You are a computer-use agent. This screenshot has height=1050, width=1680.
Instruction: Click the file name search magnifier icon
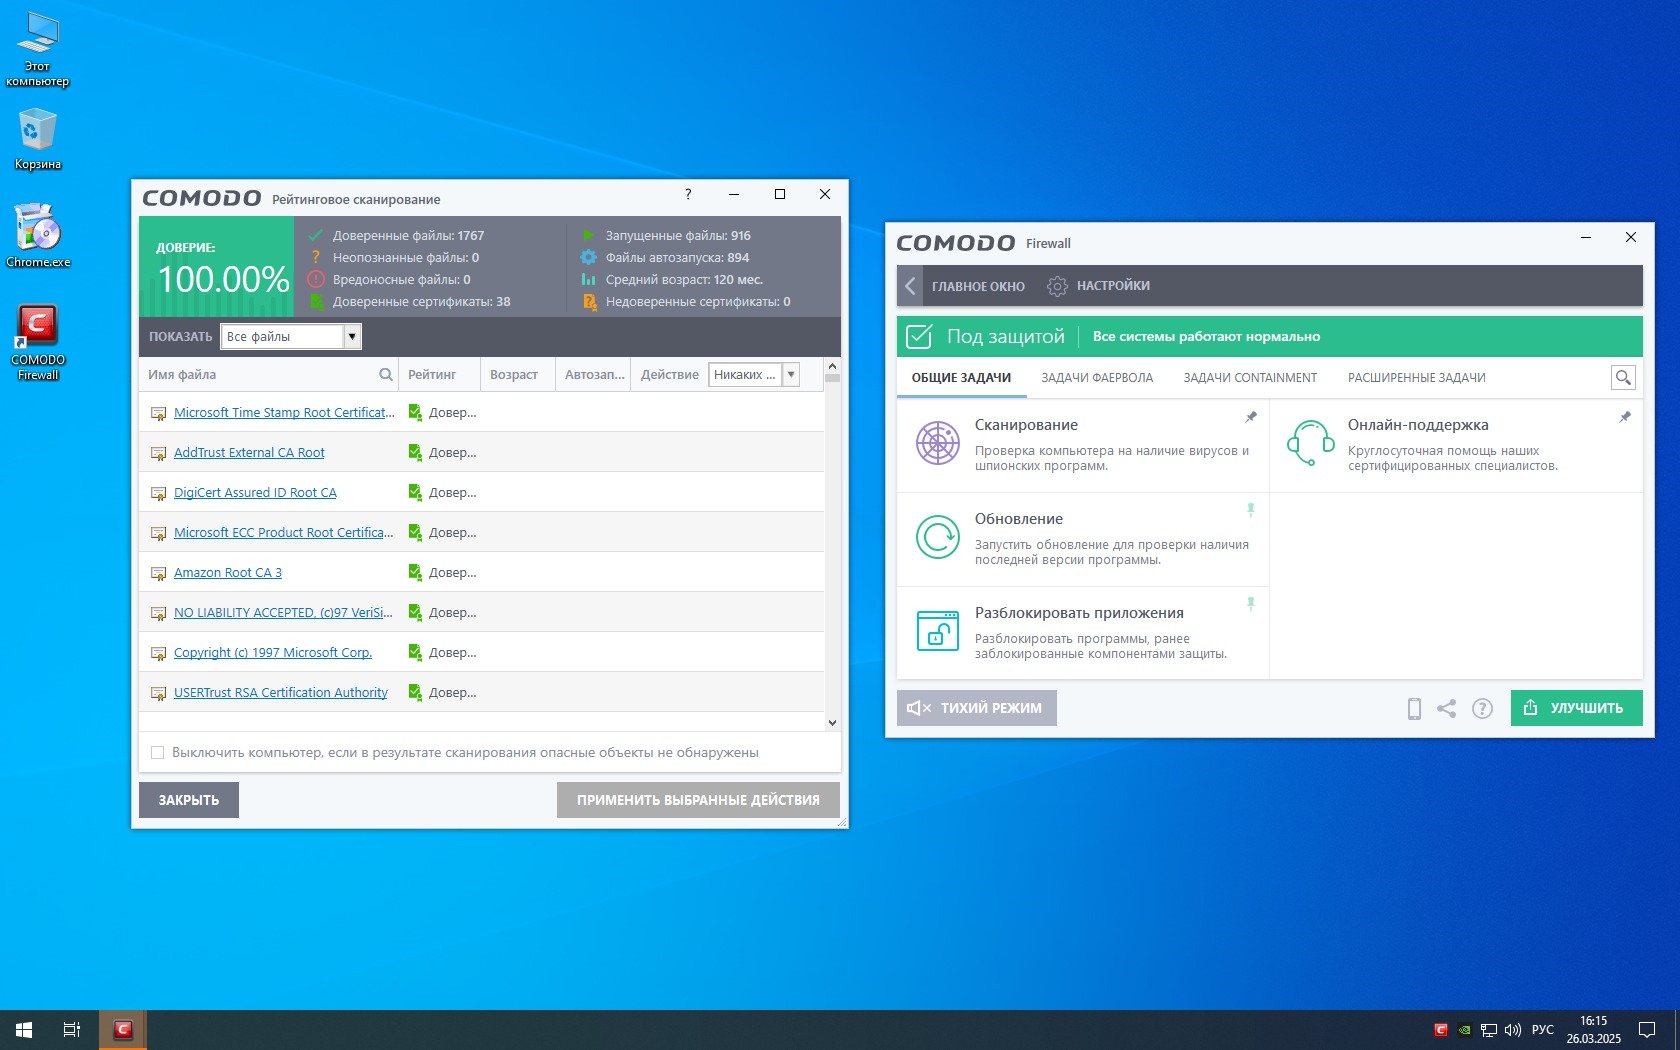click(x=385, y=375)
